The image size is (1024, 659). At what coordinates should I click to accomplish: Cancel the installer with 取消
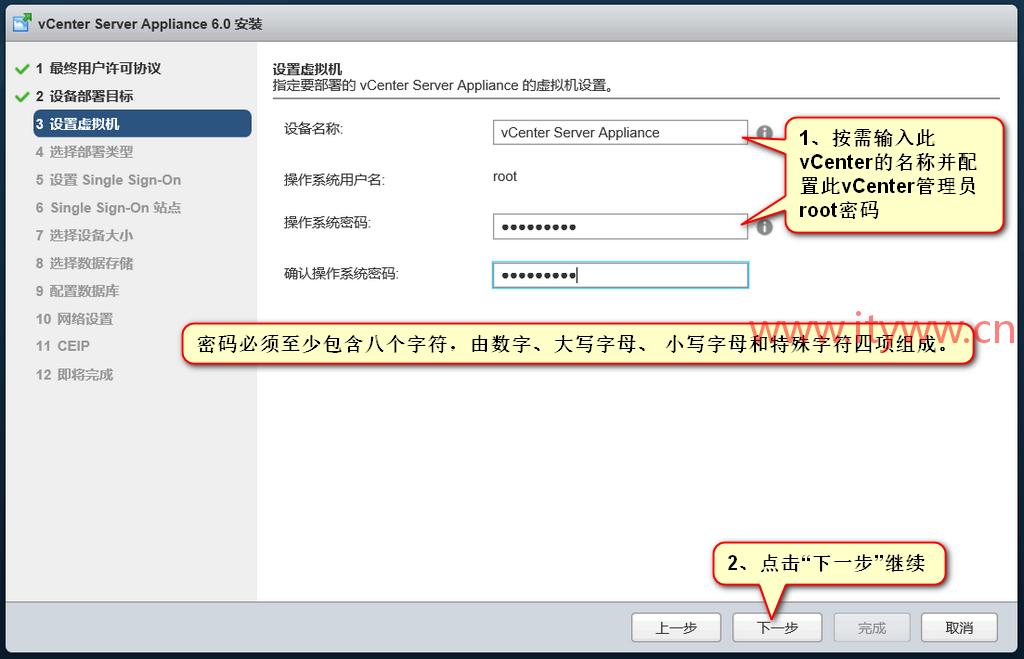tap(959, 628)
